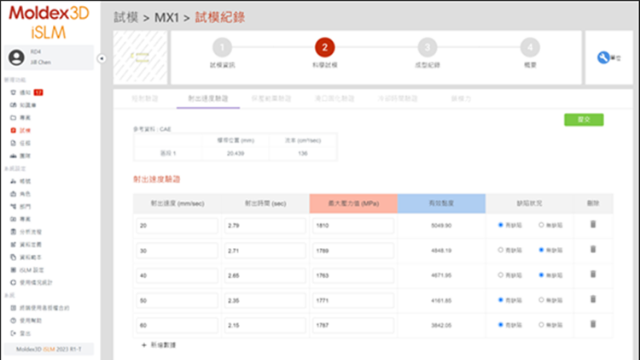This screenshot has height=360, width=640.
Task: Select 無缺陷 radio in the speed 20 row
Action: point(541,225)
